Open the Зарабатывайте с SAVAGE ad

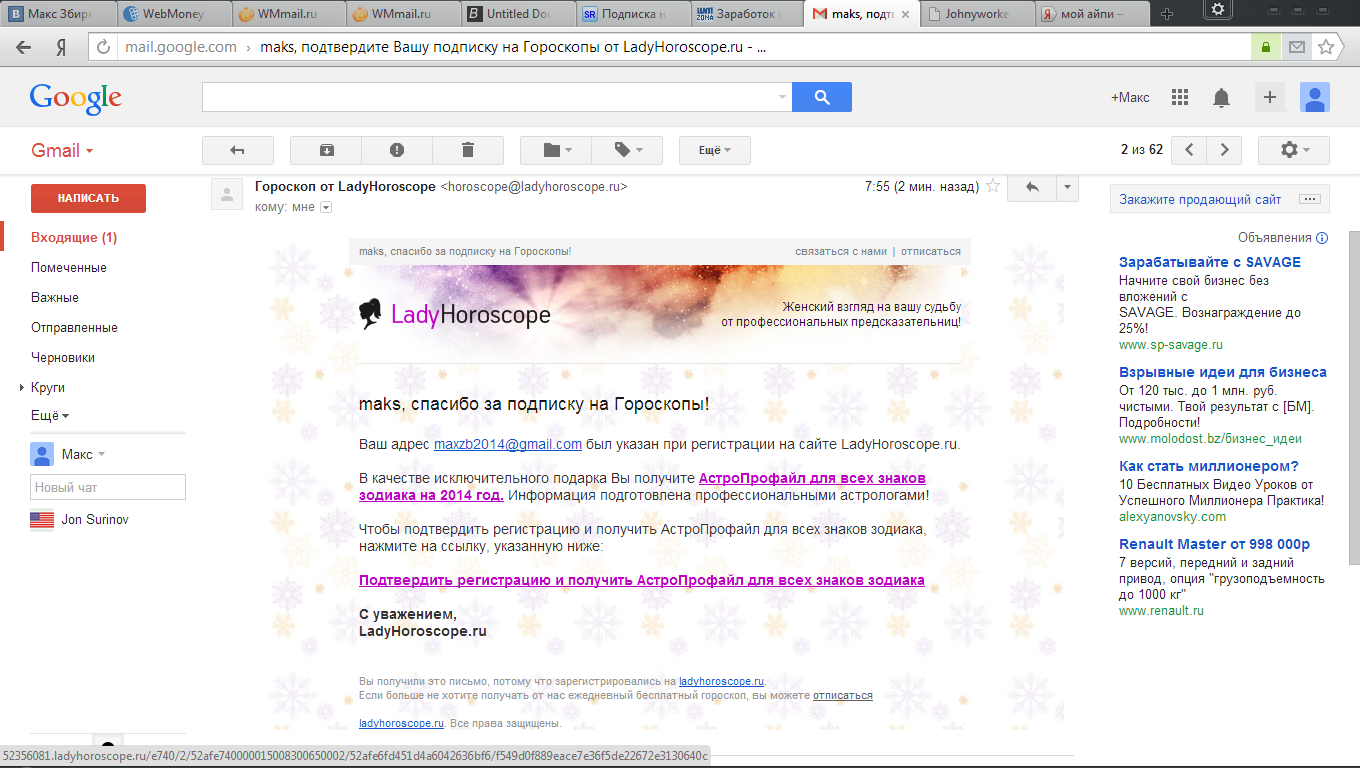pyautogui.click(x=1210, y=262)
